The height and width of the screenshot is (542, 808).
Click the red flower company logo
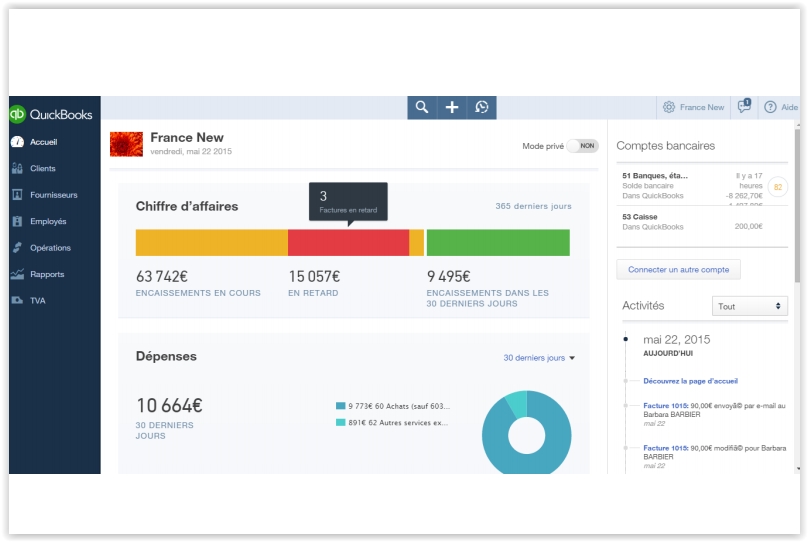tap(126, 144)
